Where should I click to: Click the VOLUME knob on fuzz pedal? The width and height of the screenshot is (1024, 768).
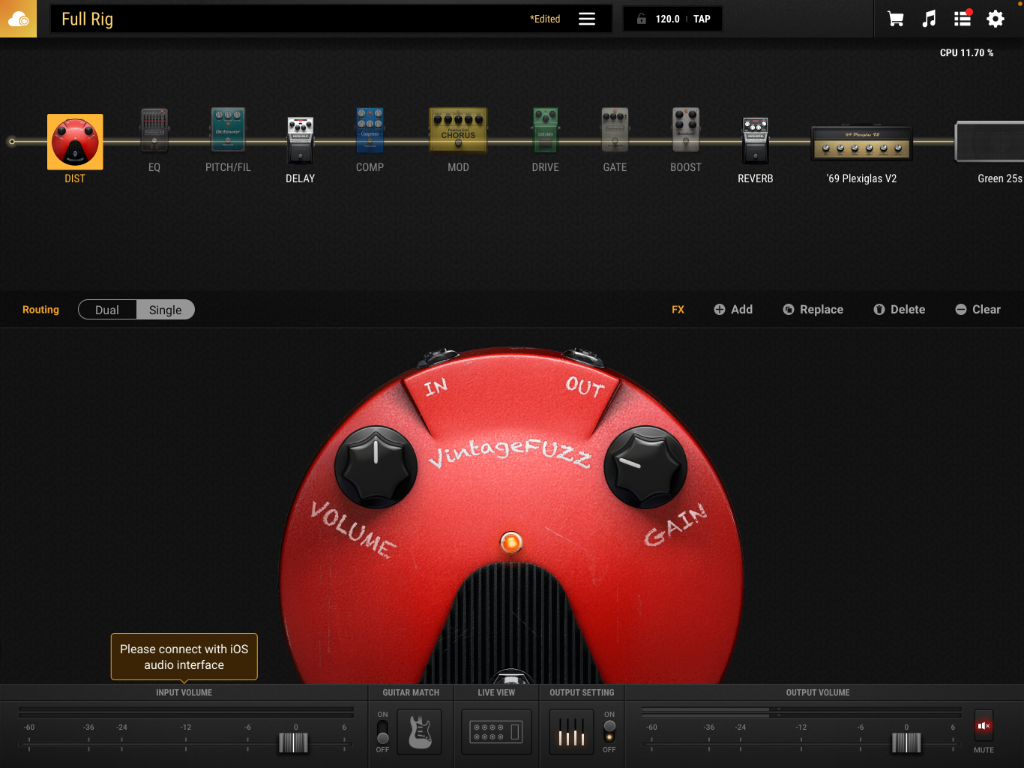376,467
